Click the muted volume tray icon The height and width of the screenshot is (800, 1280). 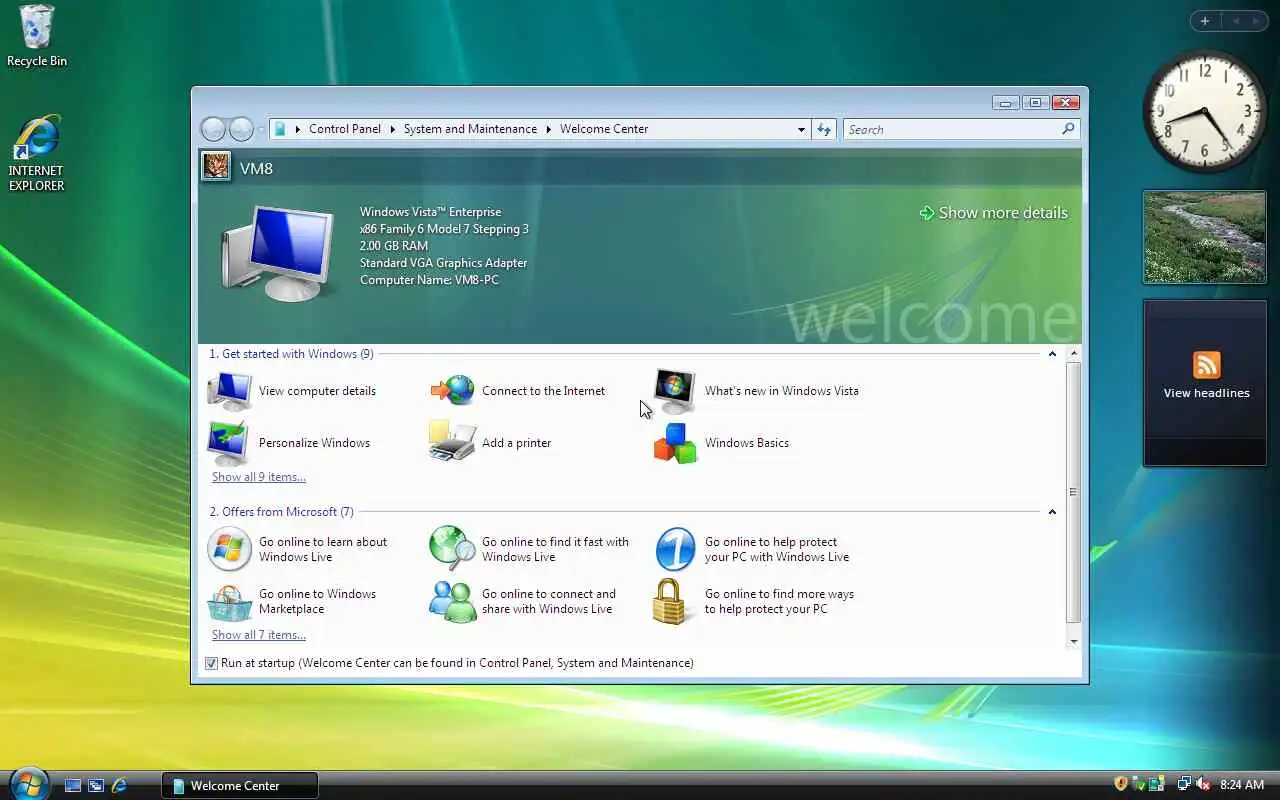1203,784
